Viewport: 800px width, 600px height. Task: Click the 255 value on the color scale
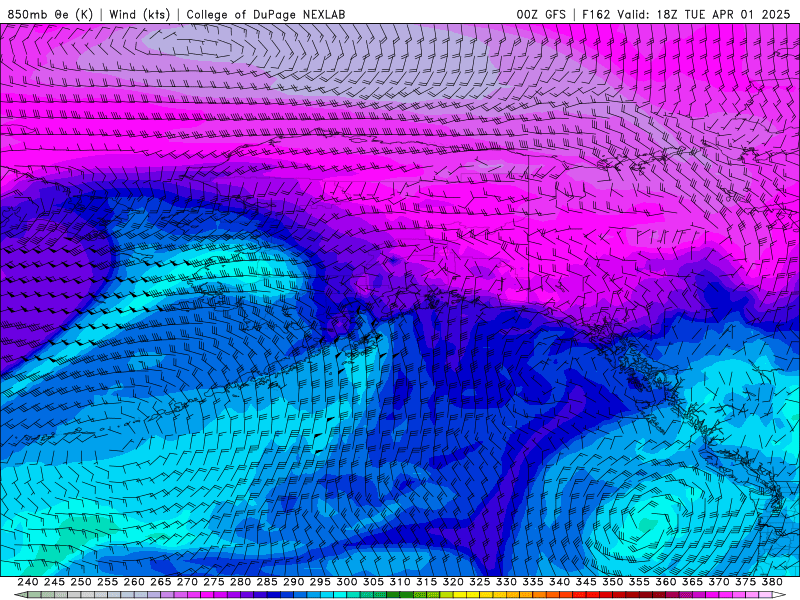(x=107, y=582)
